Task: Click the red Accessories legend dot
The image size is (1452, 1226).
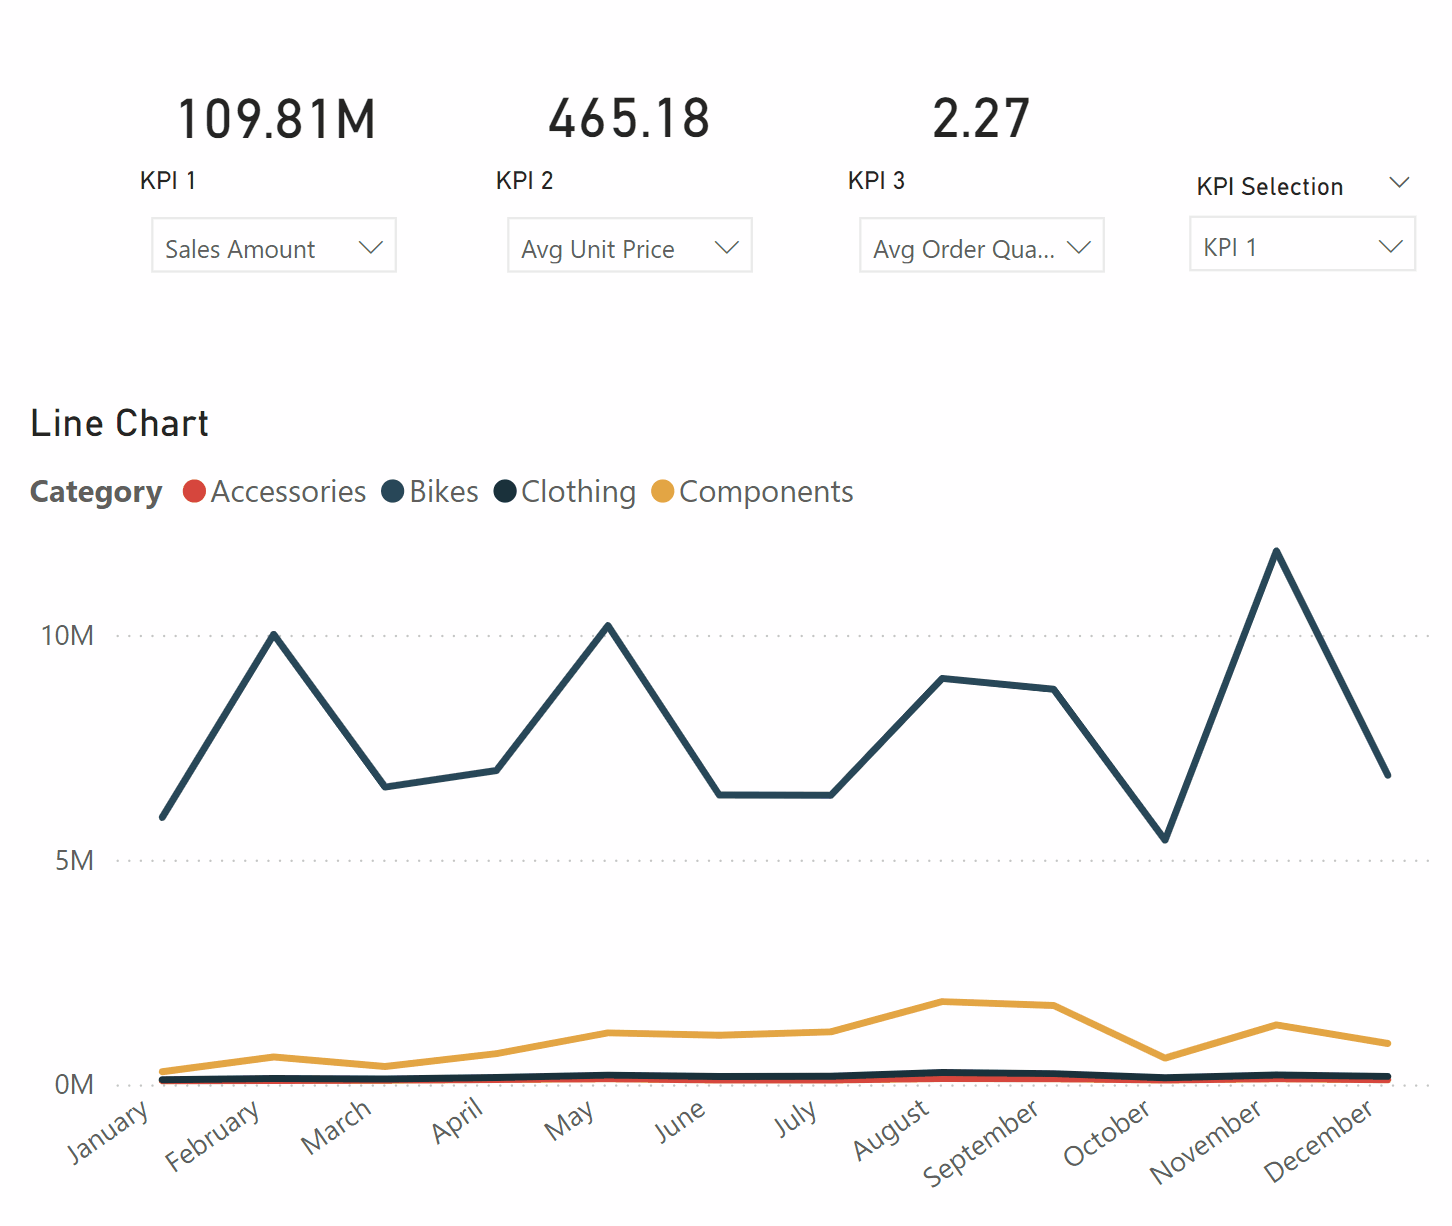Action: coord(194,491)
